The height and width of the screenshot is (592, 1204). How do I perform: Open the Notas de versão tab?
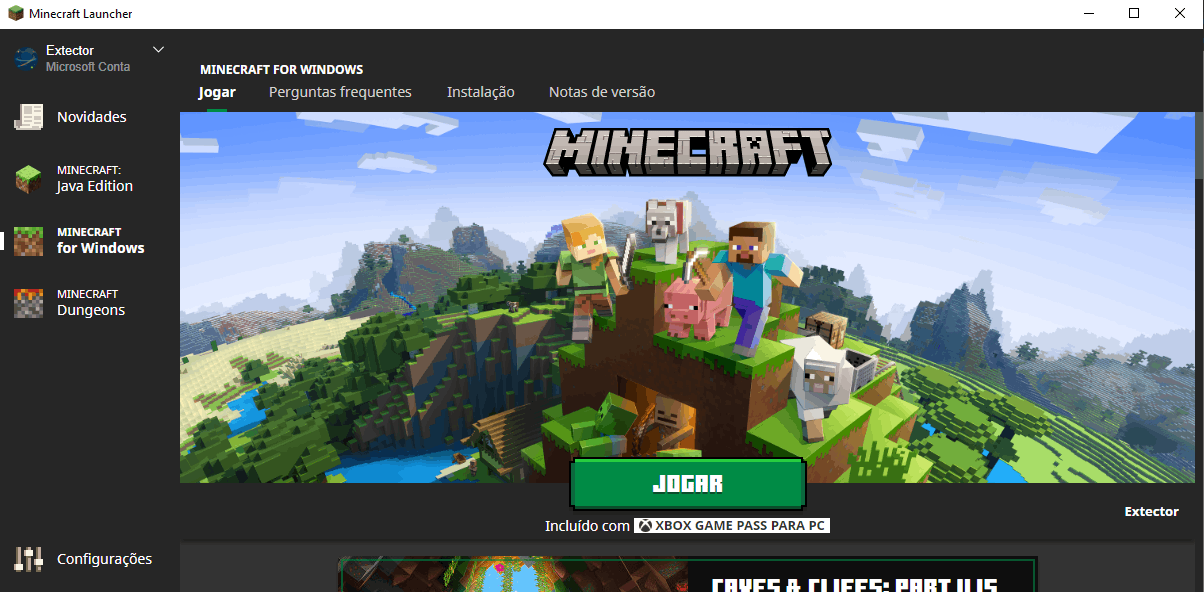click(602, 92)
